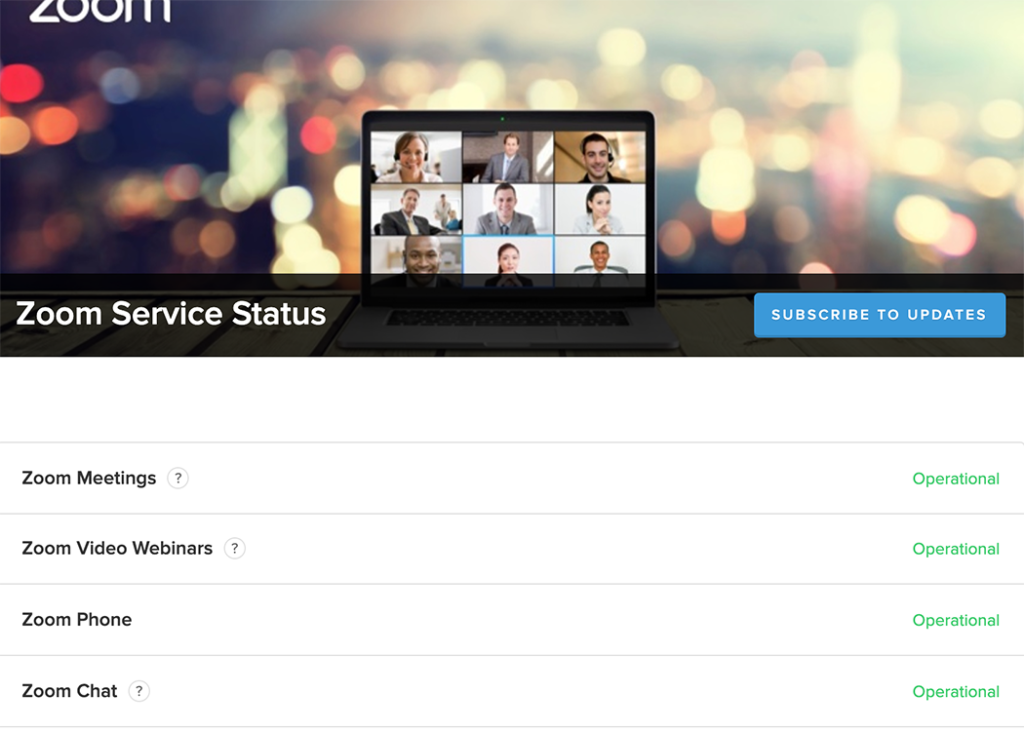Image resolution: width=1024 pixels, height=731 pixels.
Task: Open the help icon beside Zoom Meetings
Action: tap(178, 478)
